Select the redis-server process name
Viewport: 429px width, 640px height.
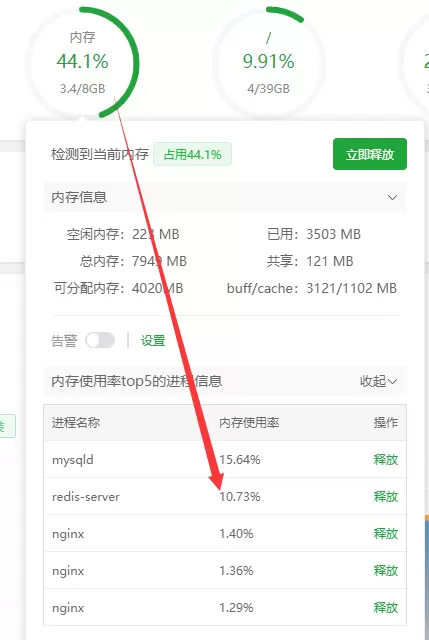point(86,497)
